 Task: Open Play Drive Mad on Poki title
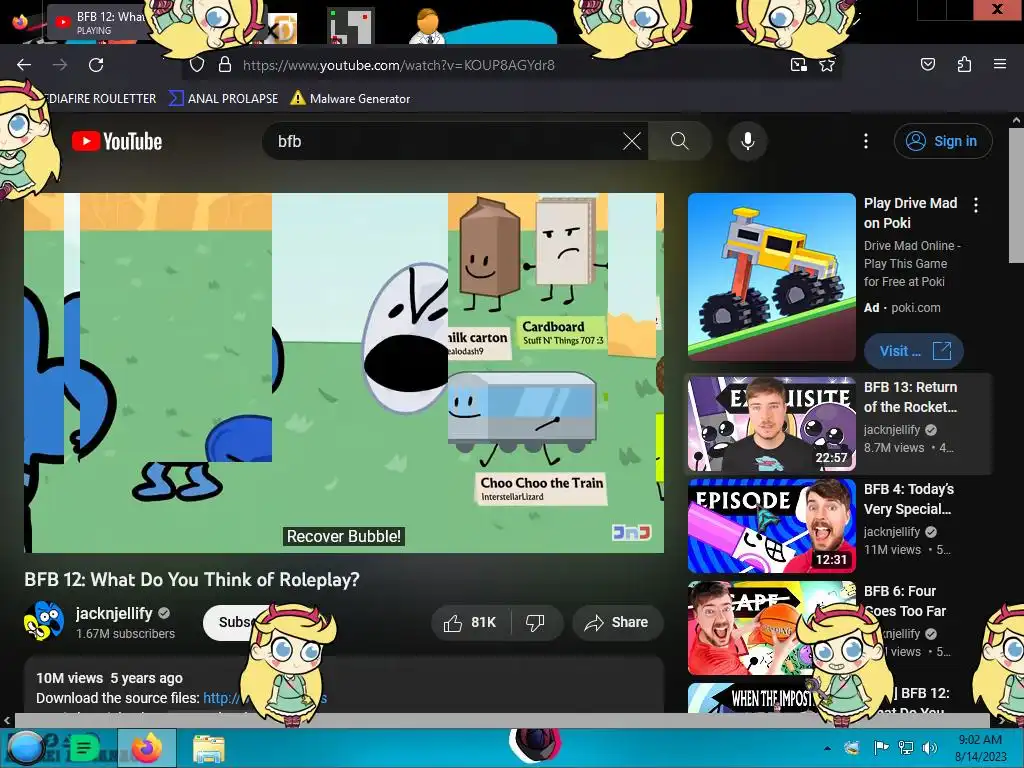click(x=910, y=213)
